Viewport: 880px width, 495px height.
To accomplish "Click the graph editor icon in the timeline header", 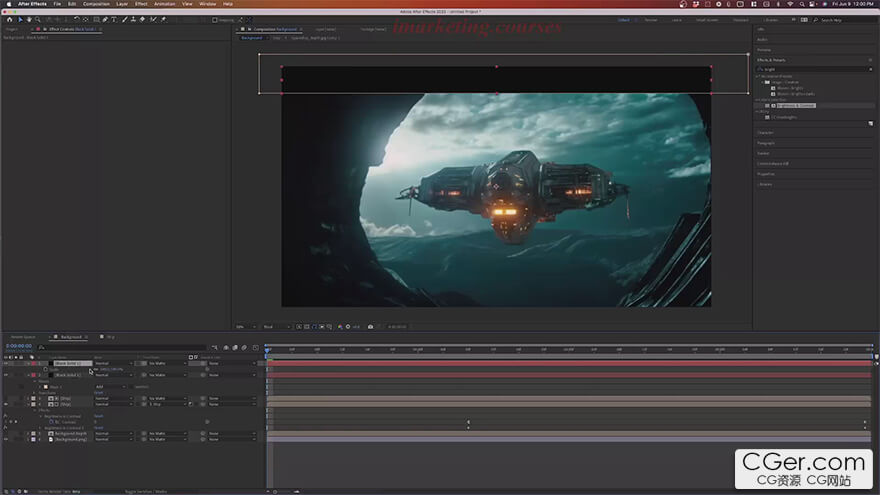I will click(255, 348).
